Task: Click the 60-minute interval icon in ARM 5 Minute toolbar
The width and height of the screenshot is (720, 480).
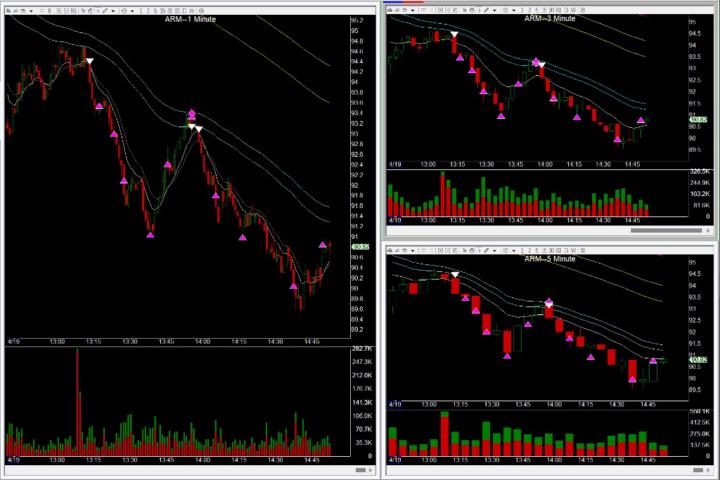Action: click(559, 250)
